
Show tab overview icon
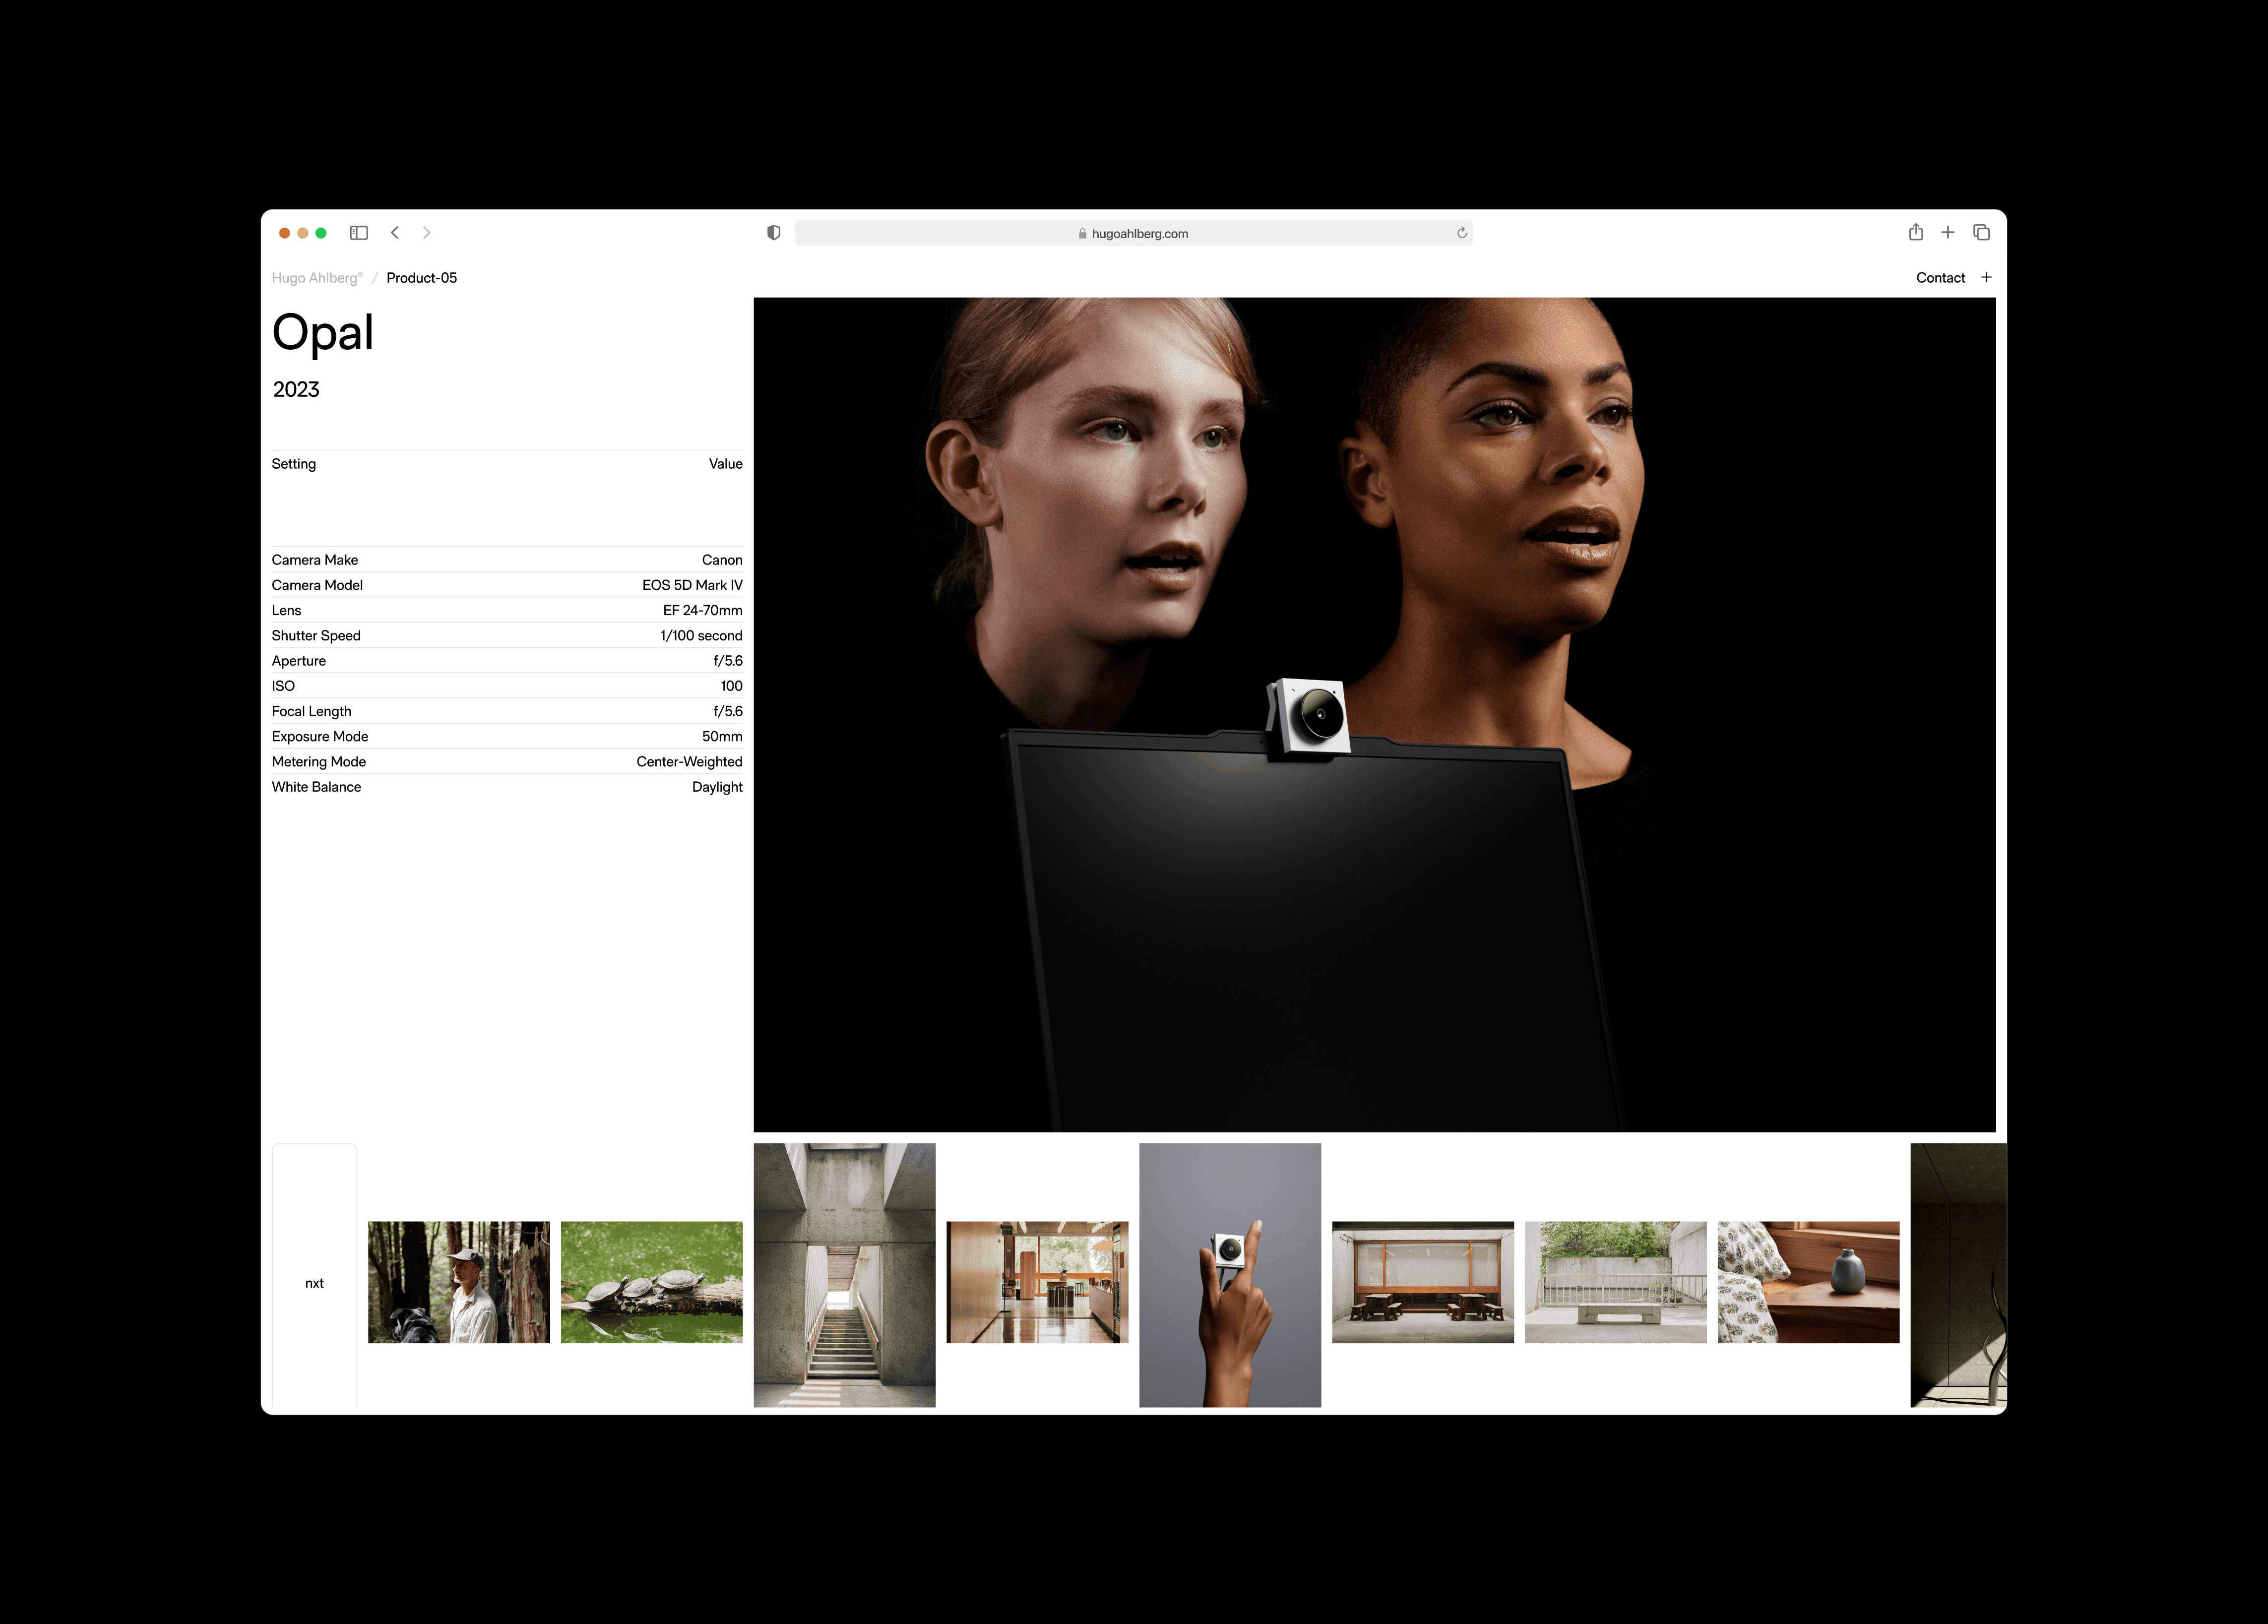tap(1981, 233)
